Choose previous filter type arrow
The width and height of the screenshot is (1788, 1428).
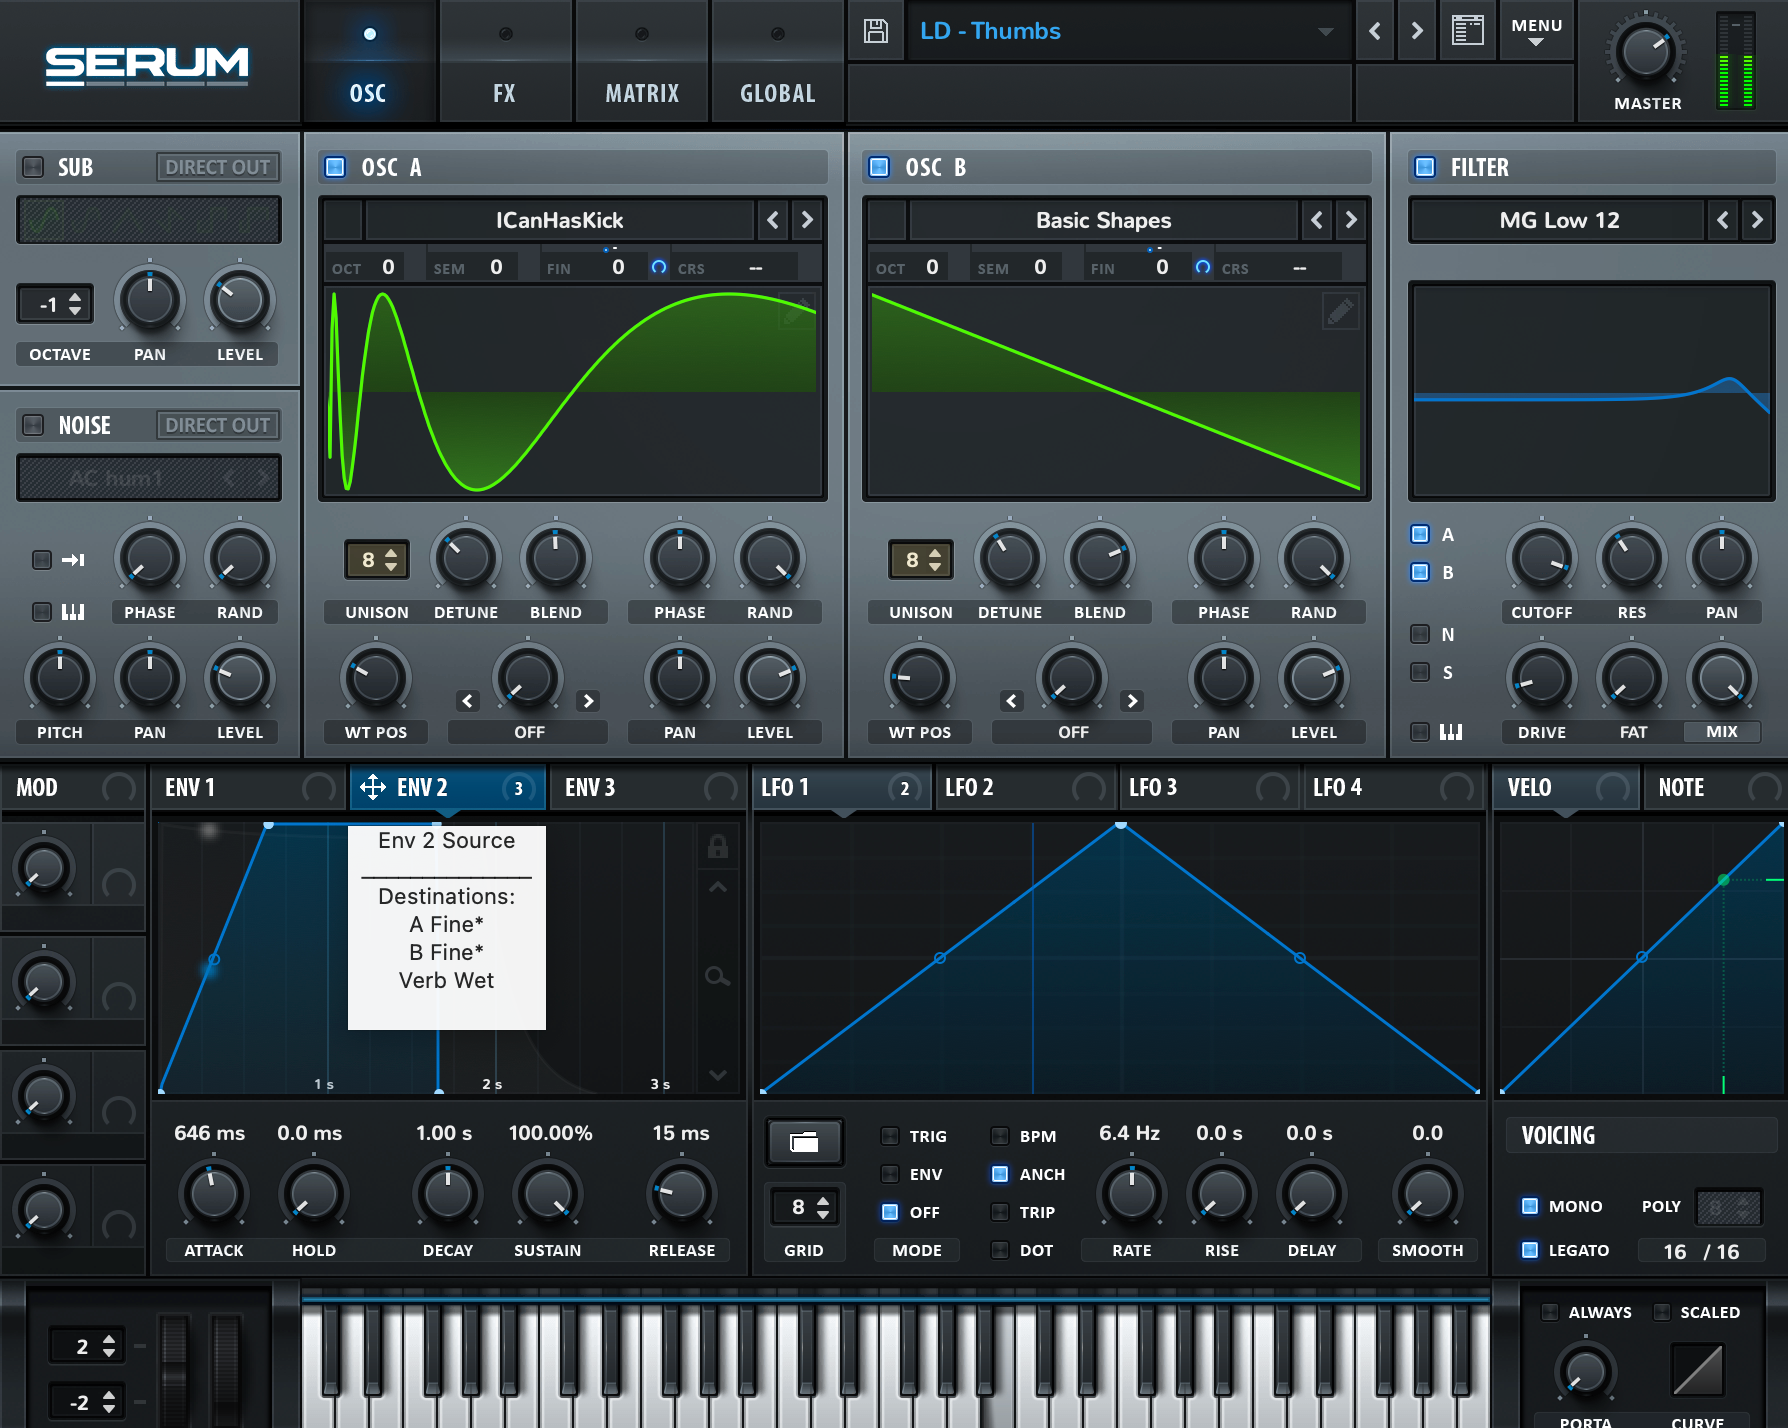click(1722, 220)
